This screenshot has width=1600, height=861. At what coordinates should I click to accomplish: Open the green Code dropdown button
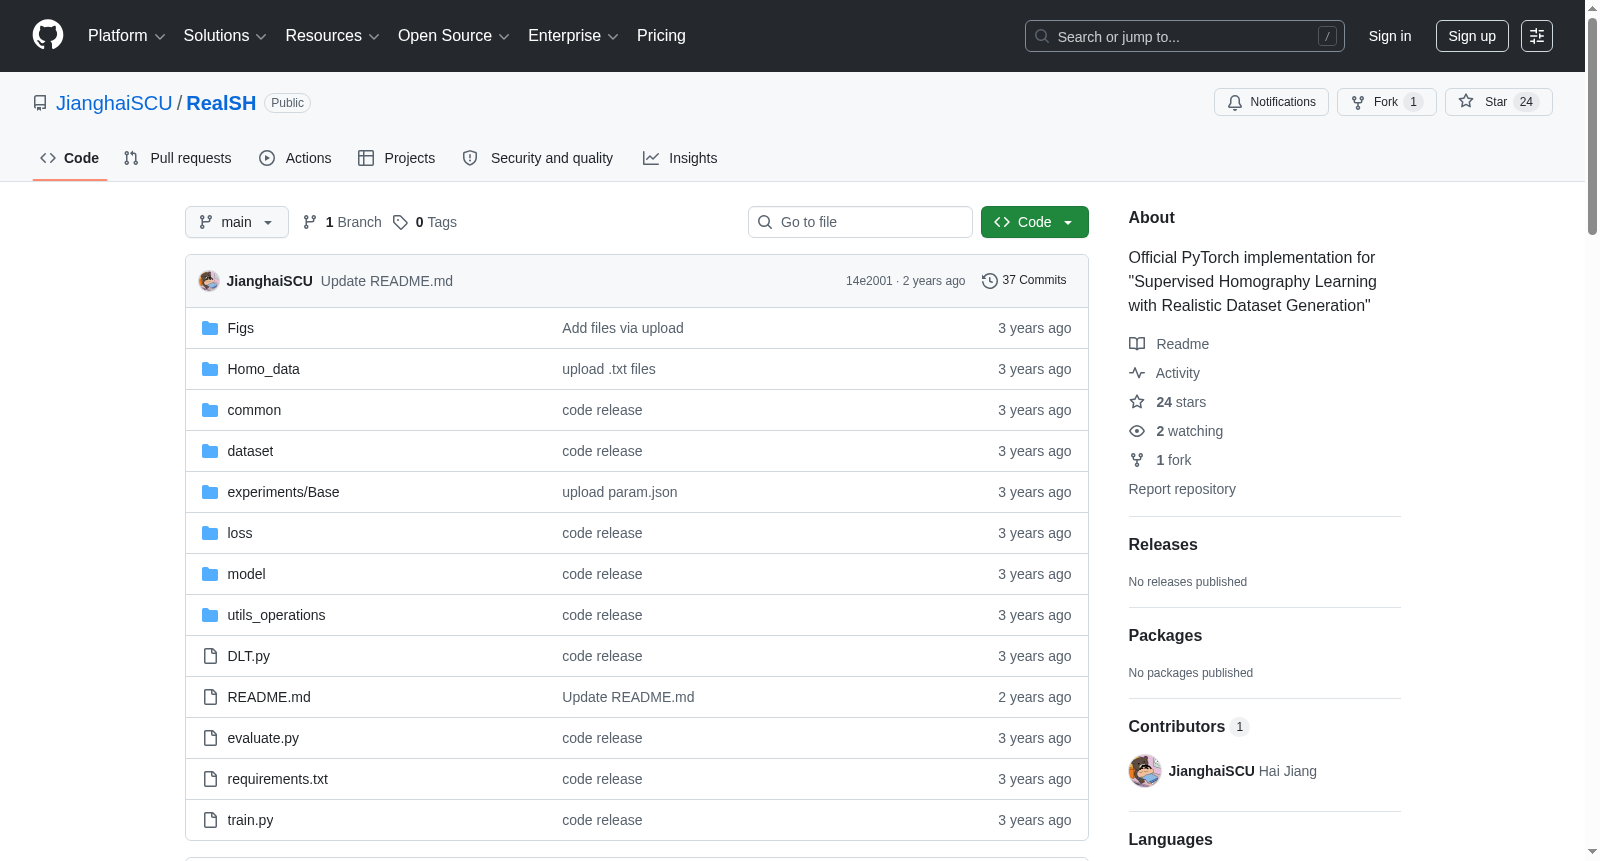coord(1035,222)
